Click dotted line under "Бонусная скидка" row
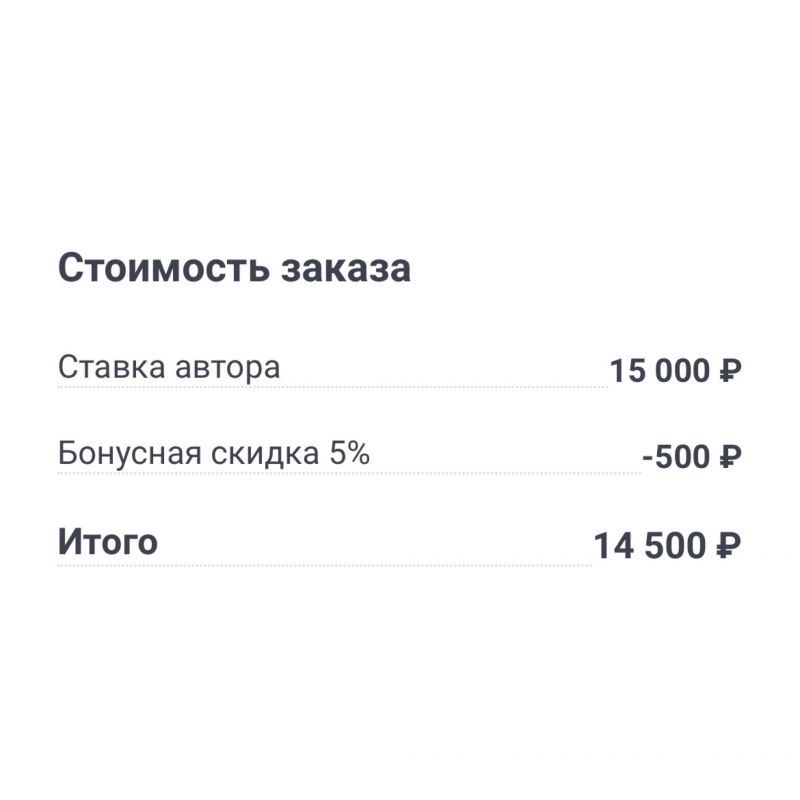Viewport: 800px width, 800px height. (348, 472)
